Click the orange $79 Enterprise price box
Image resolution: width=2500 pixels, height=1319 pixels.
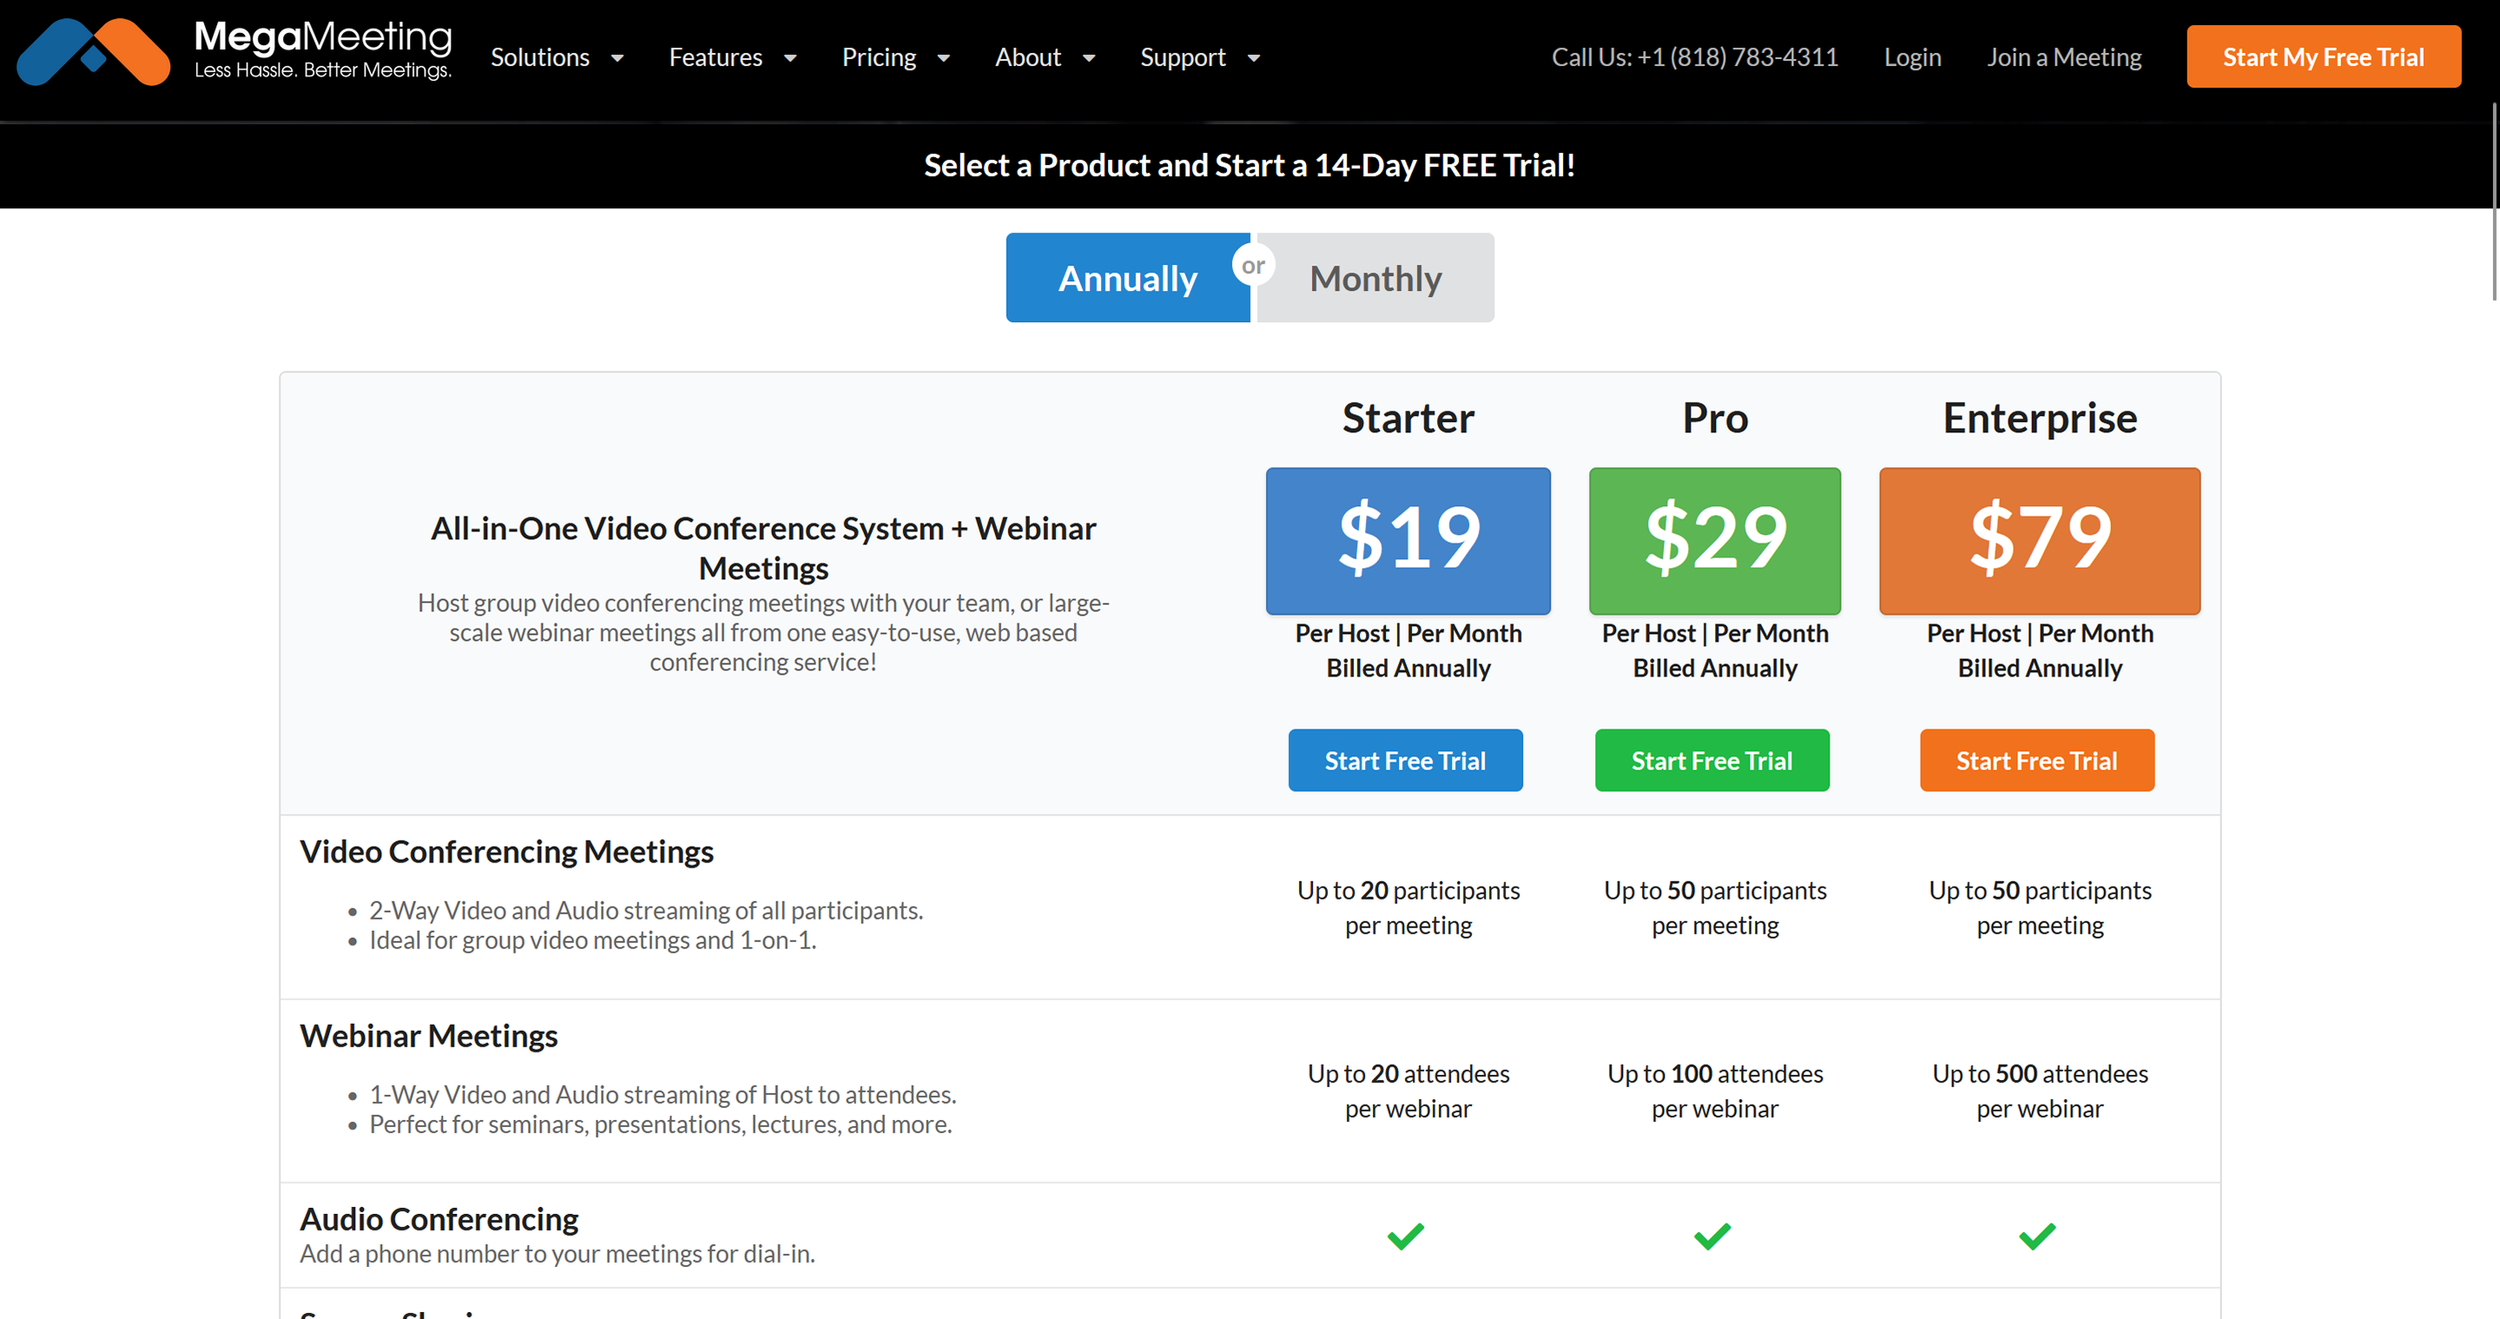click(2039, 541)
